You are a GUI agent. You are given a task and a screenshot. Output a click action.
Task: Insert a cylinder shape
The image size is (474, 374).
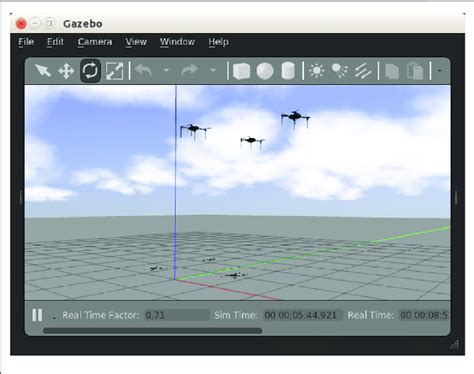(288, 71)
